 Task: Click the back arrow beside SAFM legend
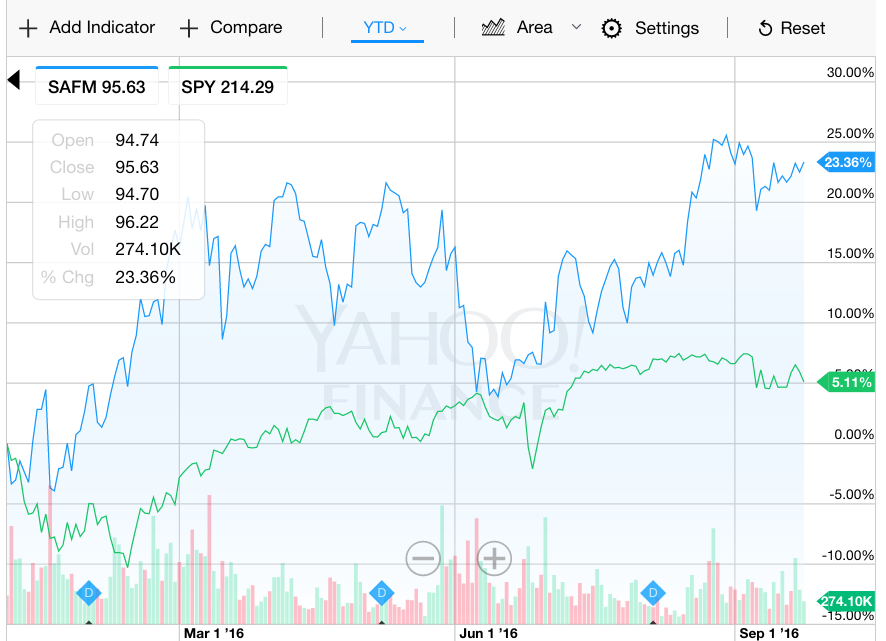pos(14,78)
